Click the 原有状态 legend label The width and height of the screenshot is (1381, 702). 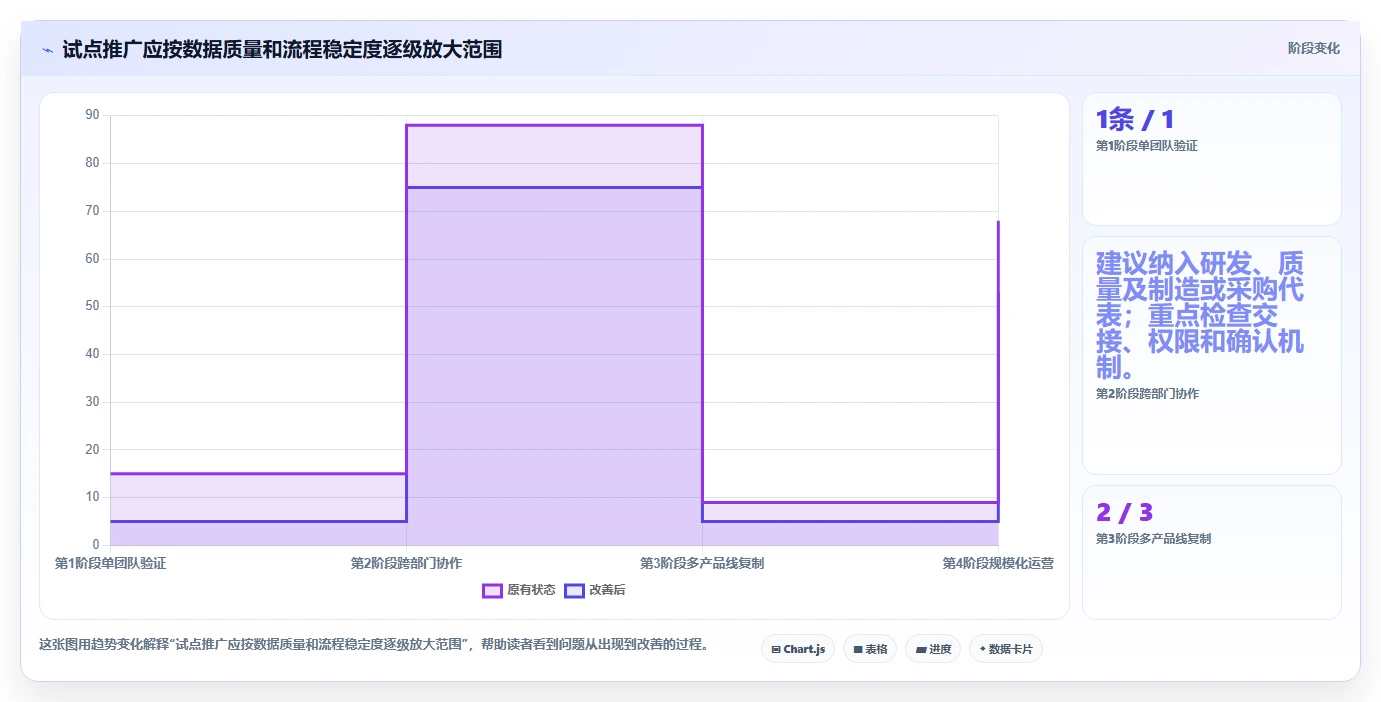coord(531,590)
